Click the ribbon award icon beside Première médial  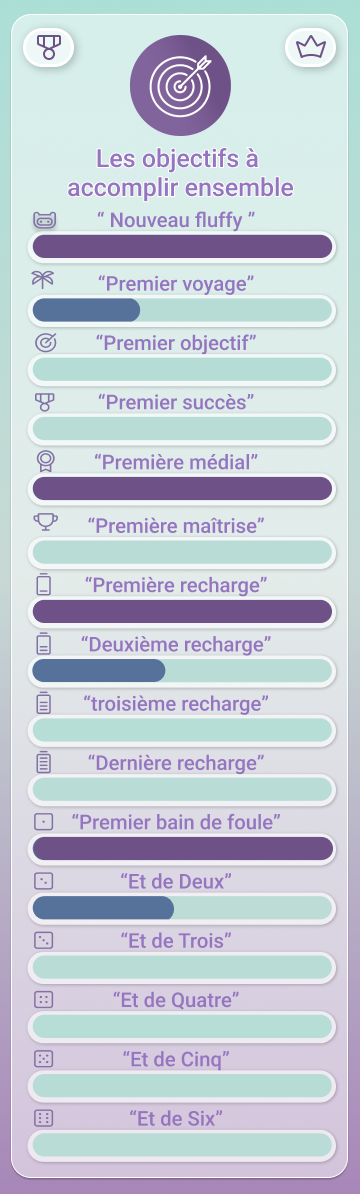[46, 461]
